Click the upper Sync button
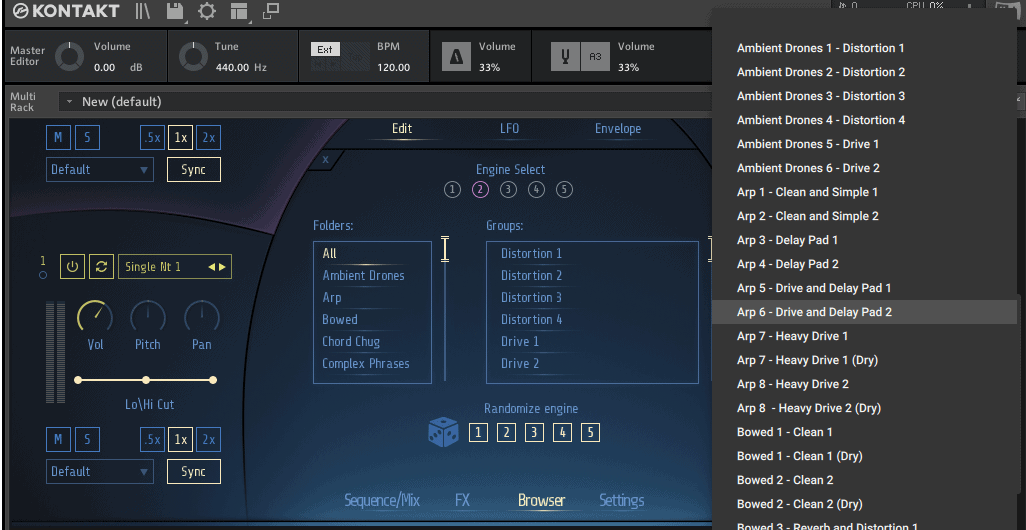Viewport: 1026px width, 530px height. pos(194,169)
